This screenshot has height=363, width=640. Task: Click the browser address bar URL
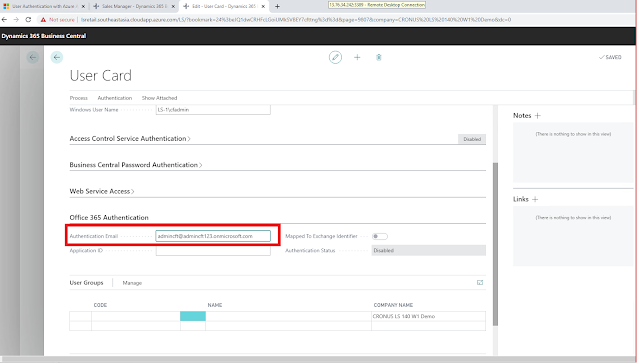point(296,20)
